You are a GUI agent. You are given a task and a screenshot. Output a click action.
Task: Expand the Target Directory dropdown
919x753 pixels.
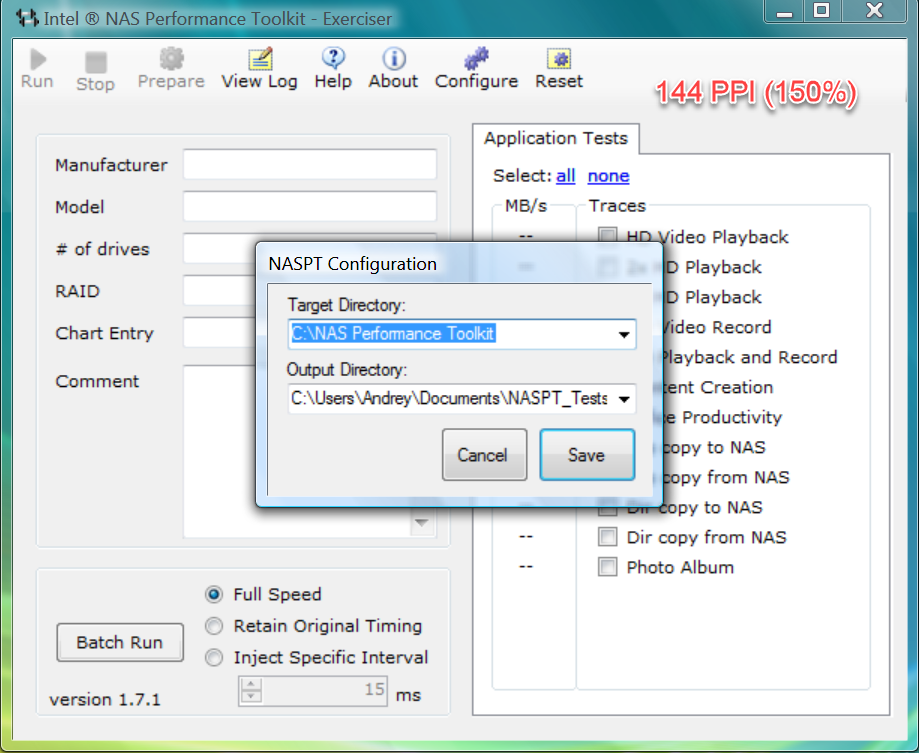[x=624, y=334]
